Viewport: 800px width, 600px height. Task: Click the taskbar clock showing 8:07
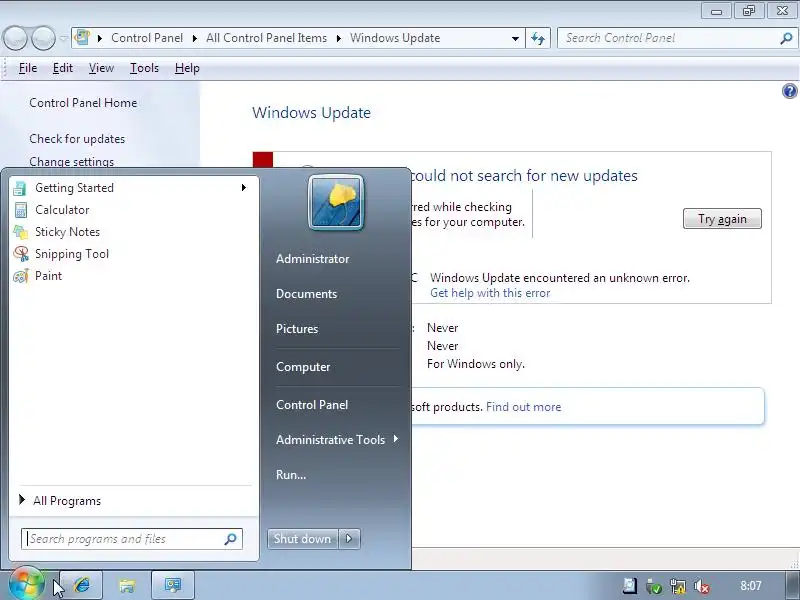[751, 586]
